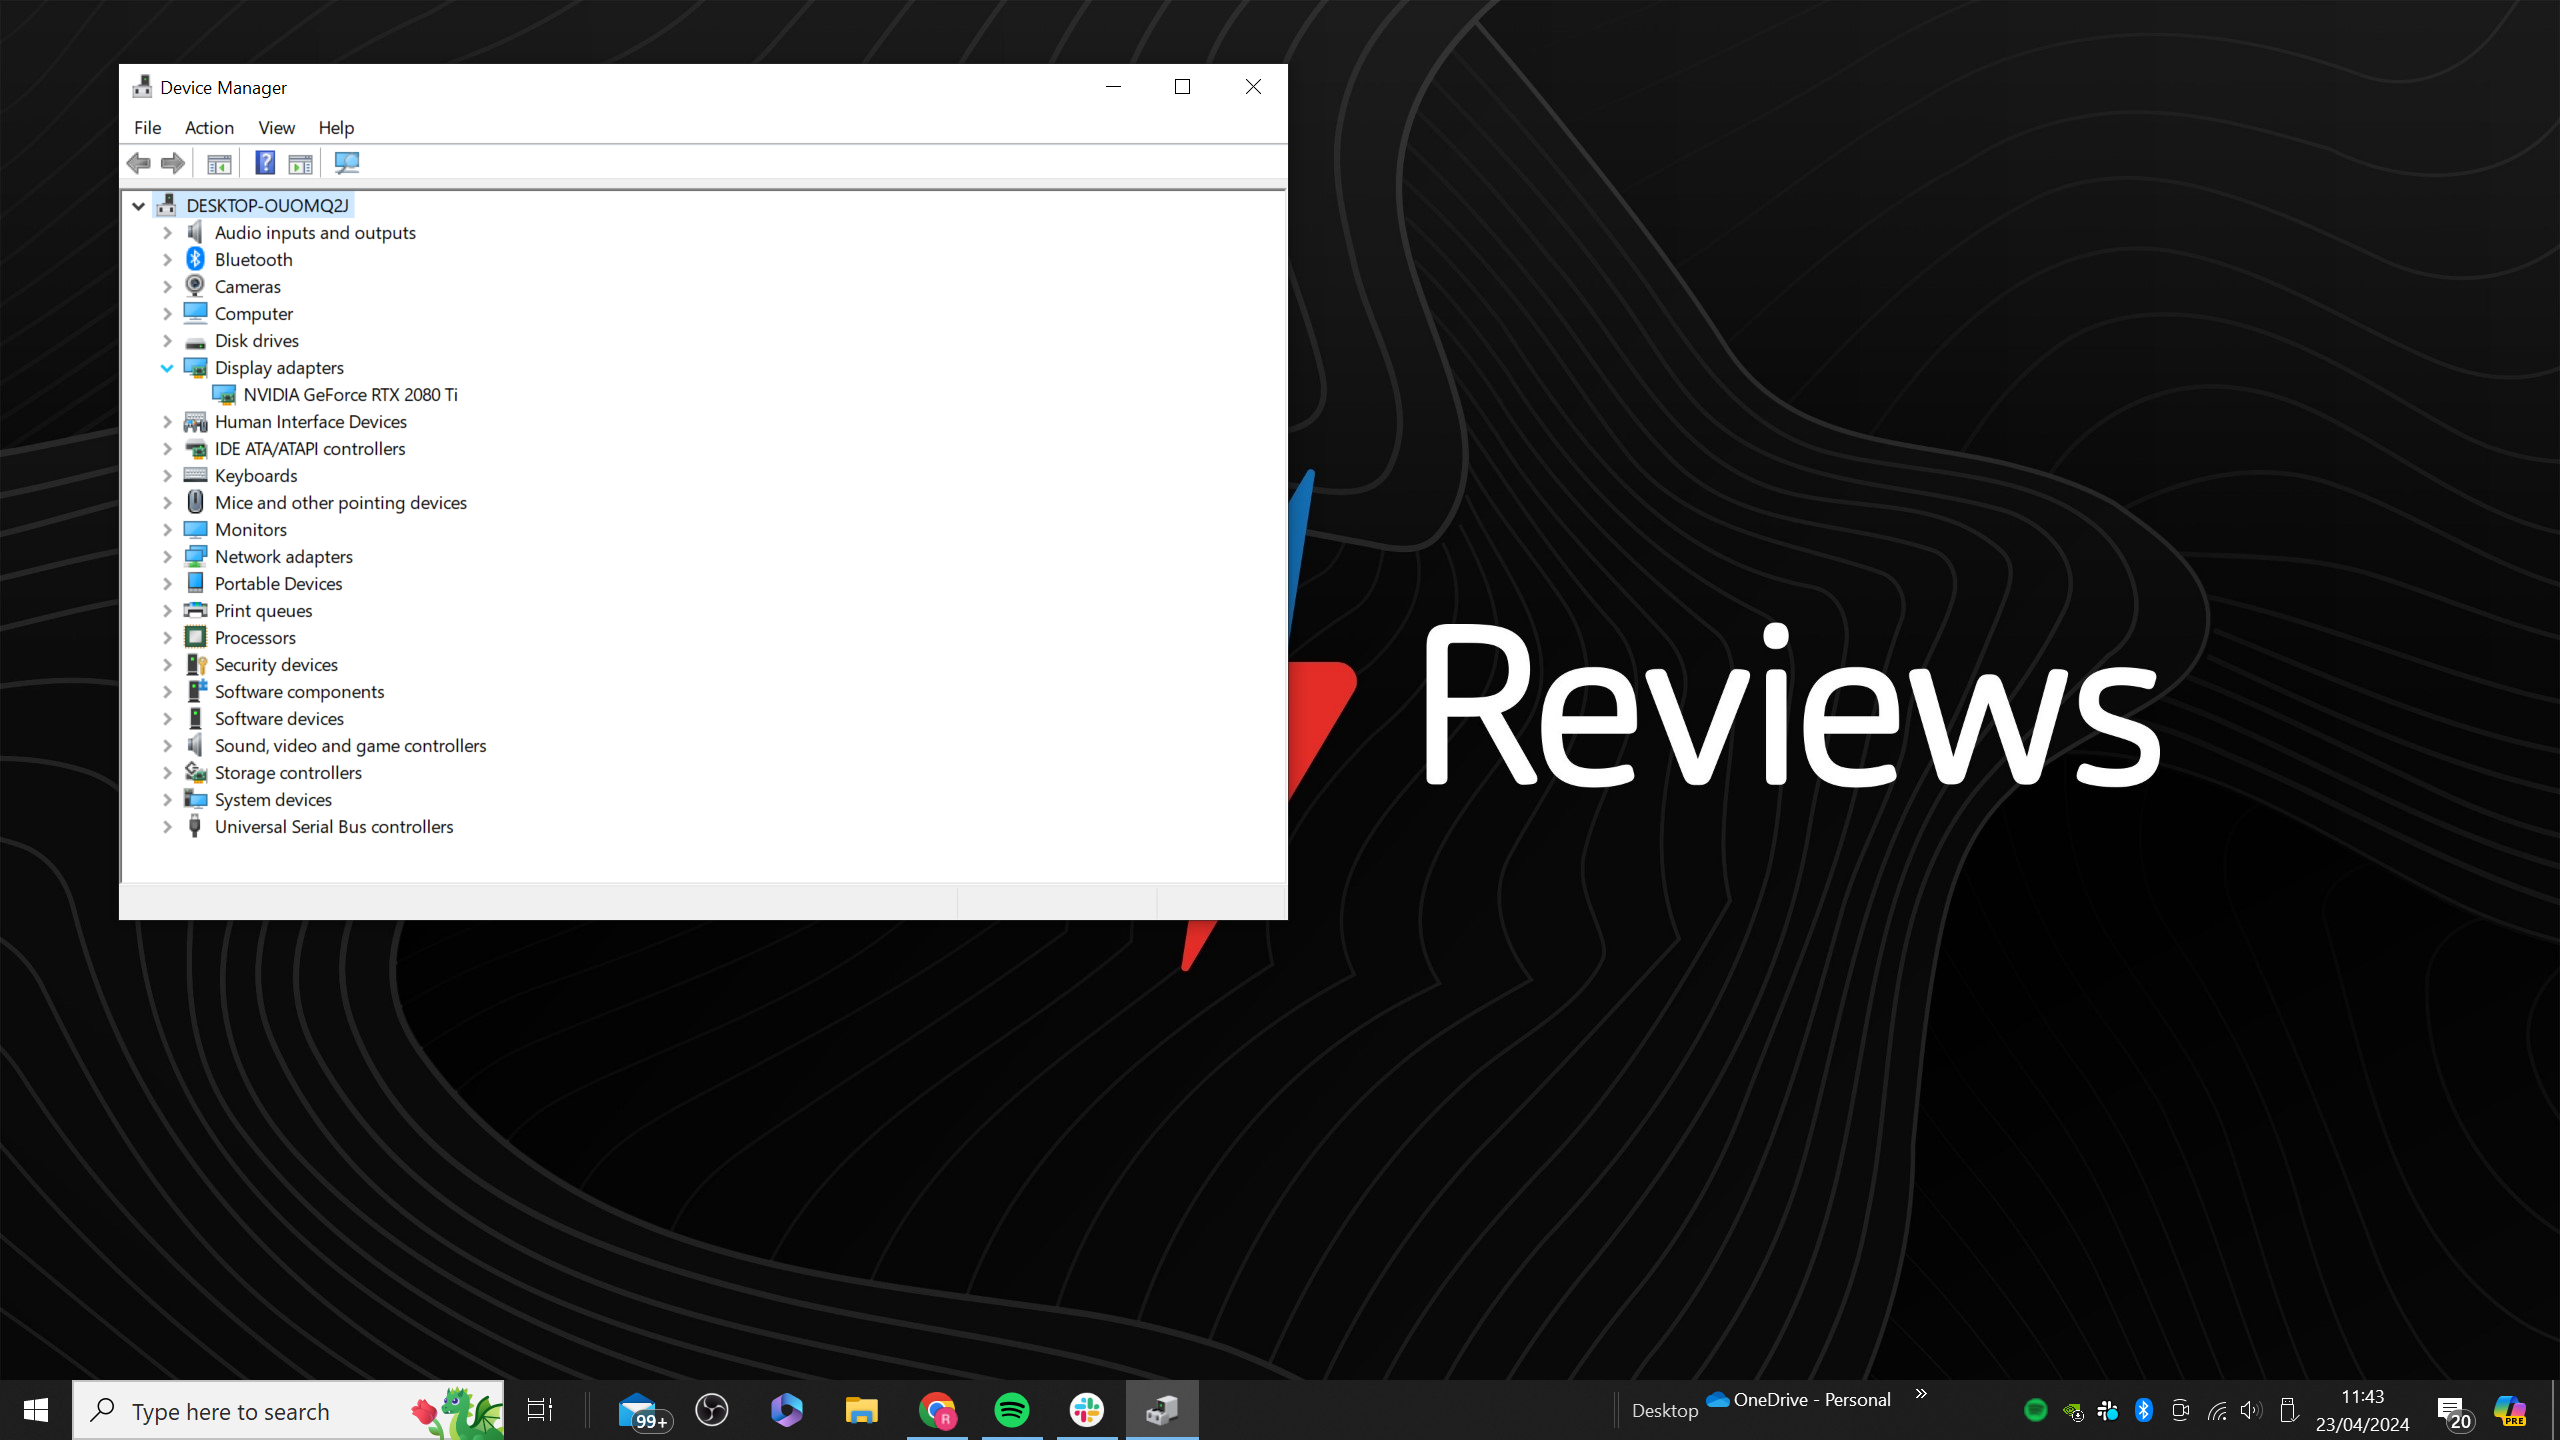Viewport: 2560px width, 1440px height.
Task: Open Slack from the taskbar
Action: [1087, 1410]
